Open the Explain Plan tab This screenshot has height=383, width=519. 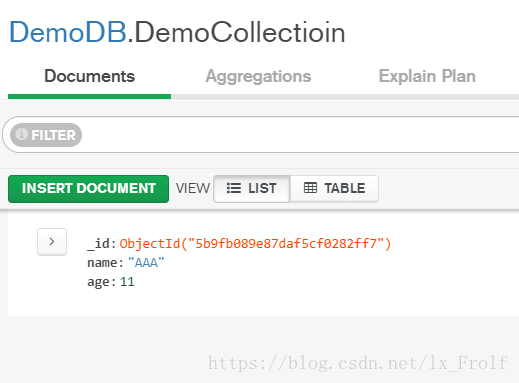(x=427, y=76)
